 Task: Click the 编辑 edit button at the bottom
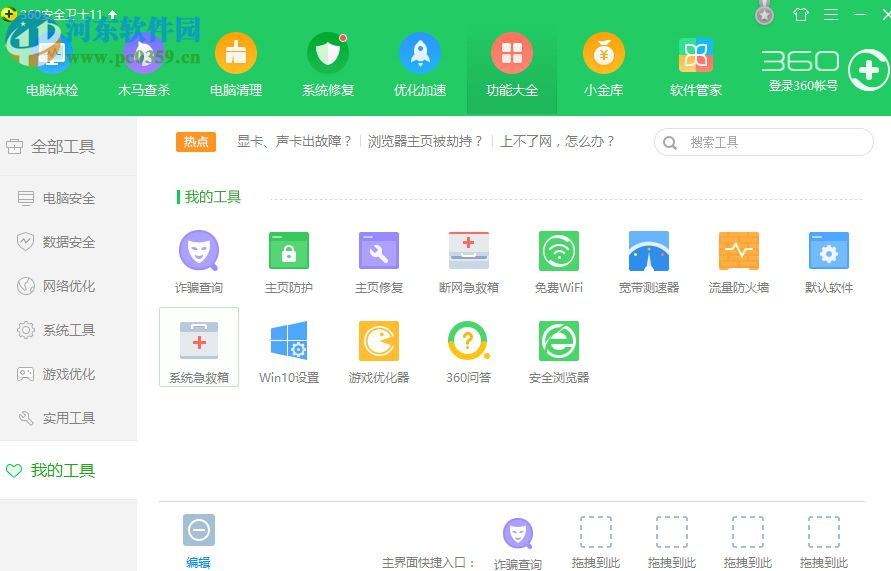(x=198, y=541)
